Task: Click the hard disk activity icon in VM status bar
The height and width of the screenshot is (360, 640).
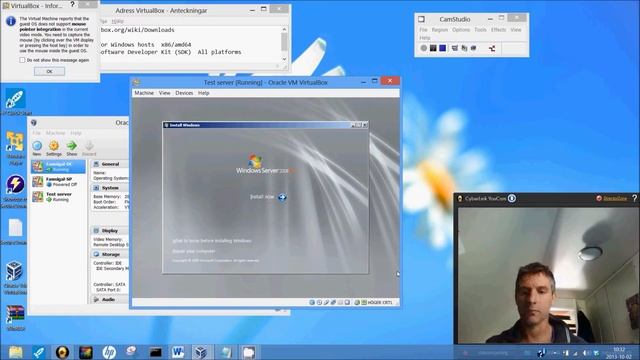Action: [312, 302]
